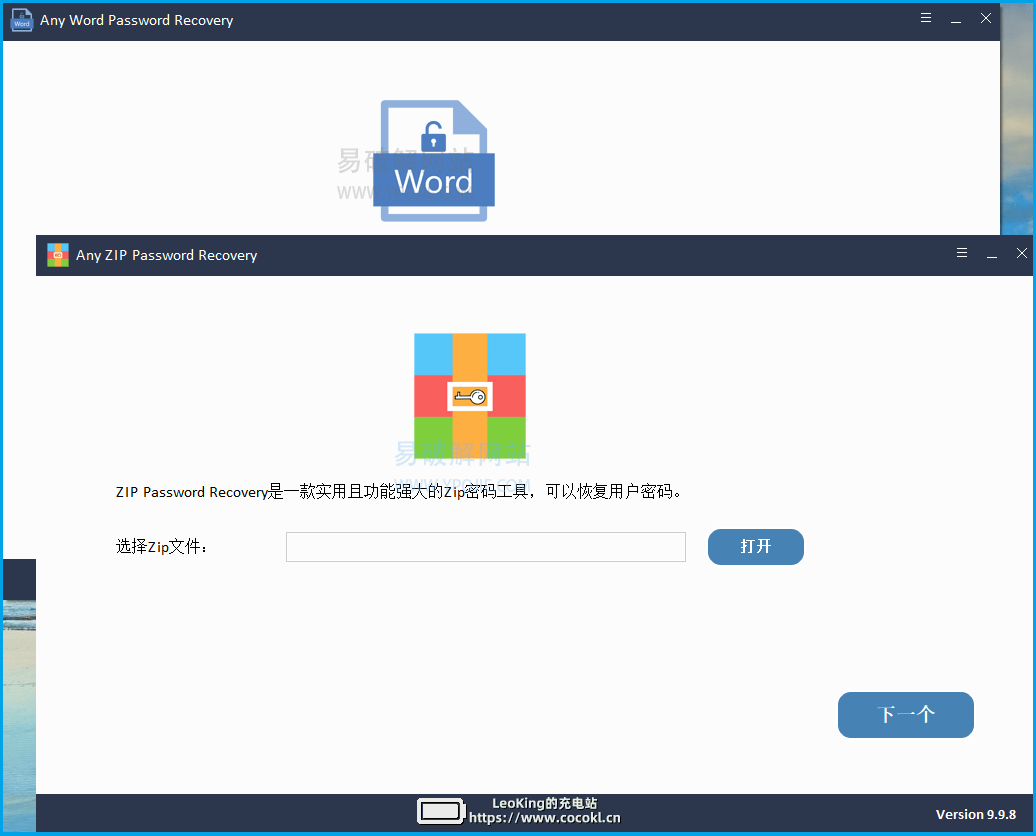Click the Word app icon in title bar

click(x=22, y=20)
